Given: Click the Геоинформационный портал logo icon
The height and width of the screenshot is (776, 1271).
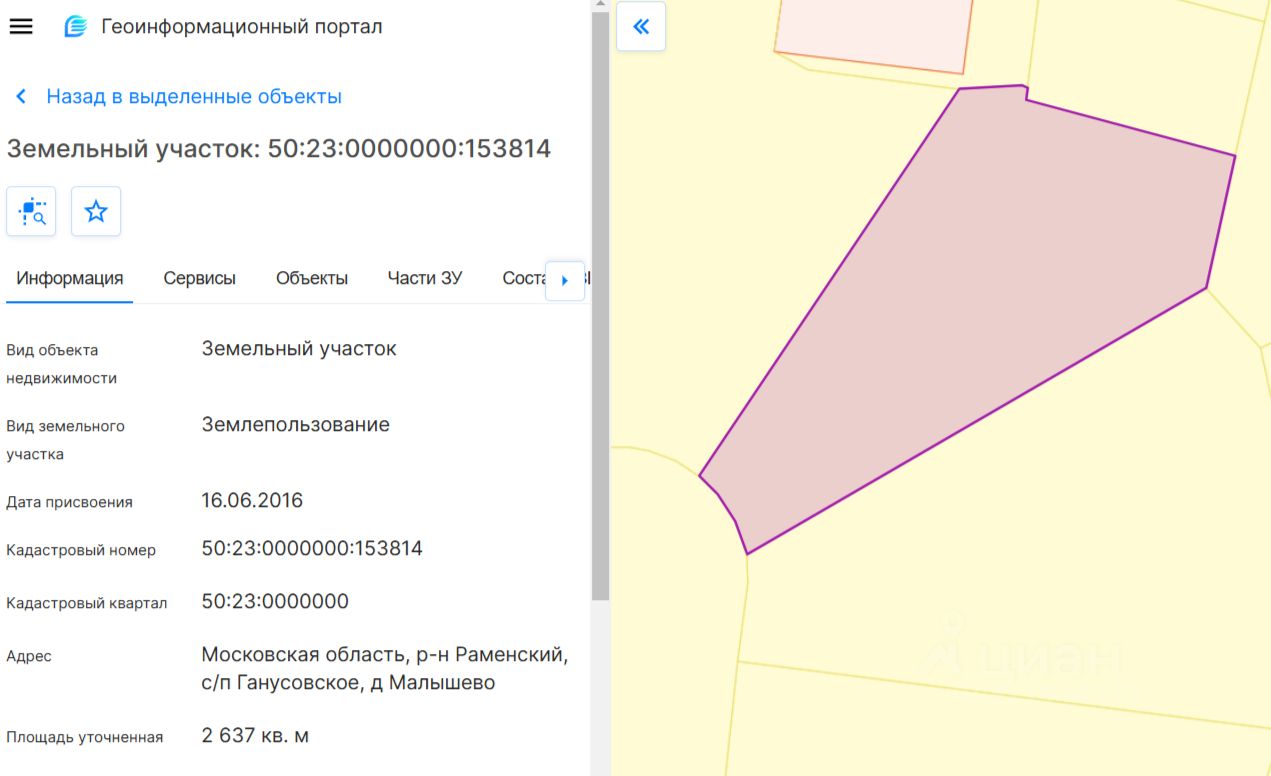Looking at the screenshot, I should 75,27.
